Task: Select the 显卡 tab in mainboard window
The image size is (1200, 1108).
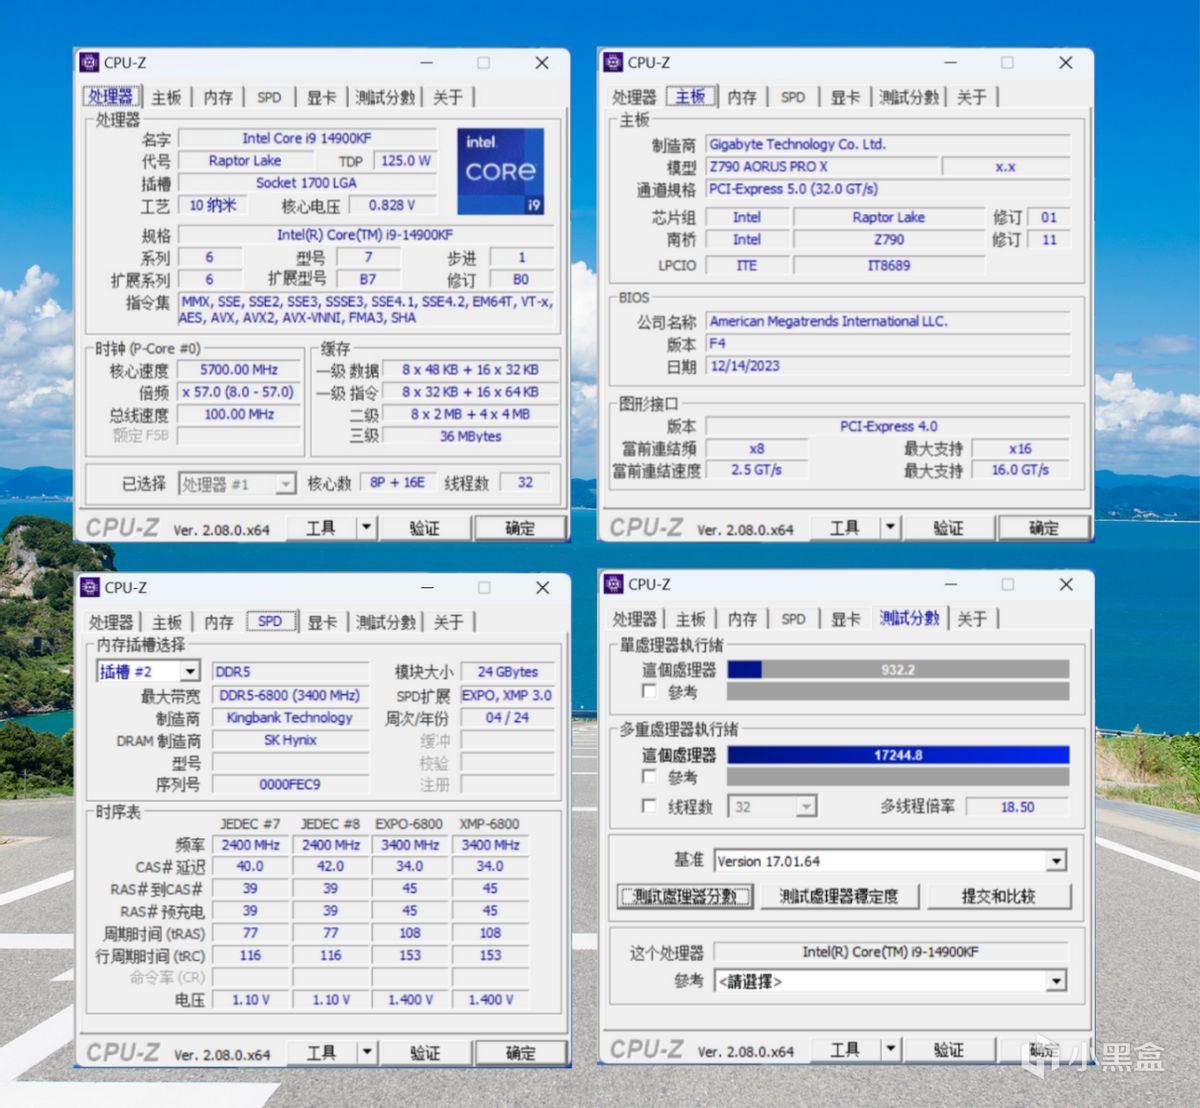Action: [x=845, y=97]
